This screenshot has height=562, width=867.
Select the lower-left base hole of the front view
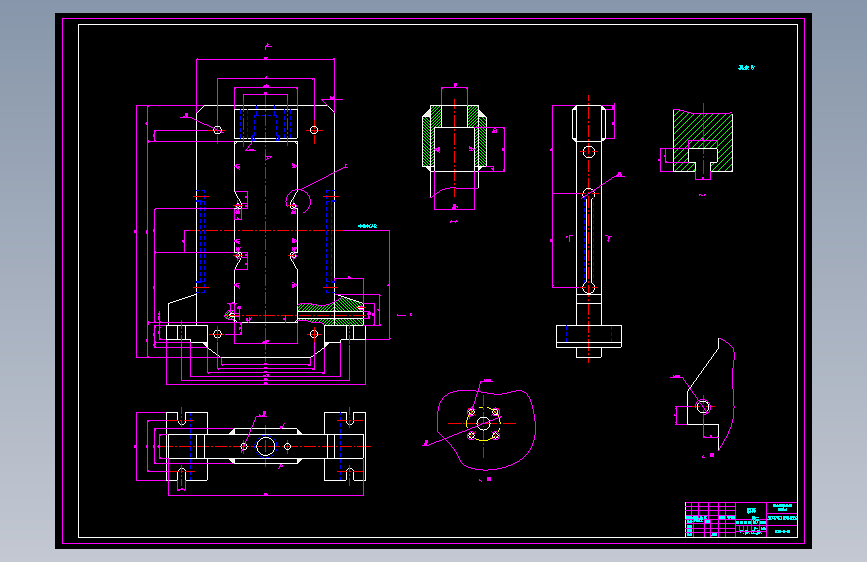coord(217,334)
